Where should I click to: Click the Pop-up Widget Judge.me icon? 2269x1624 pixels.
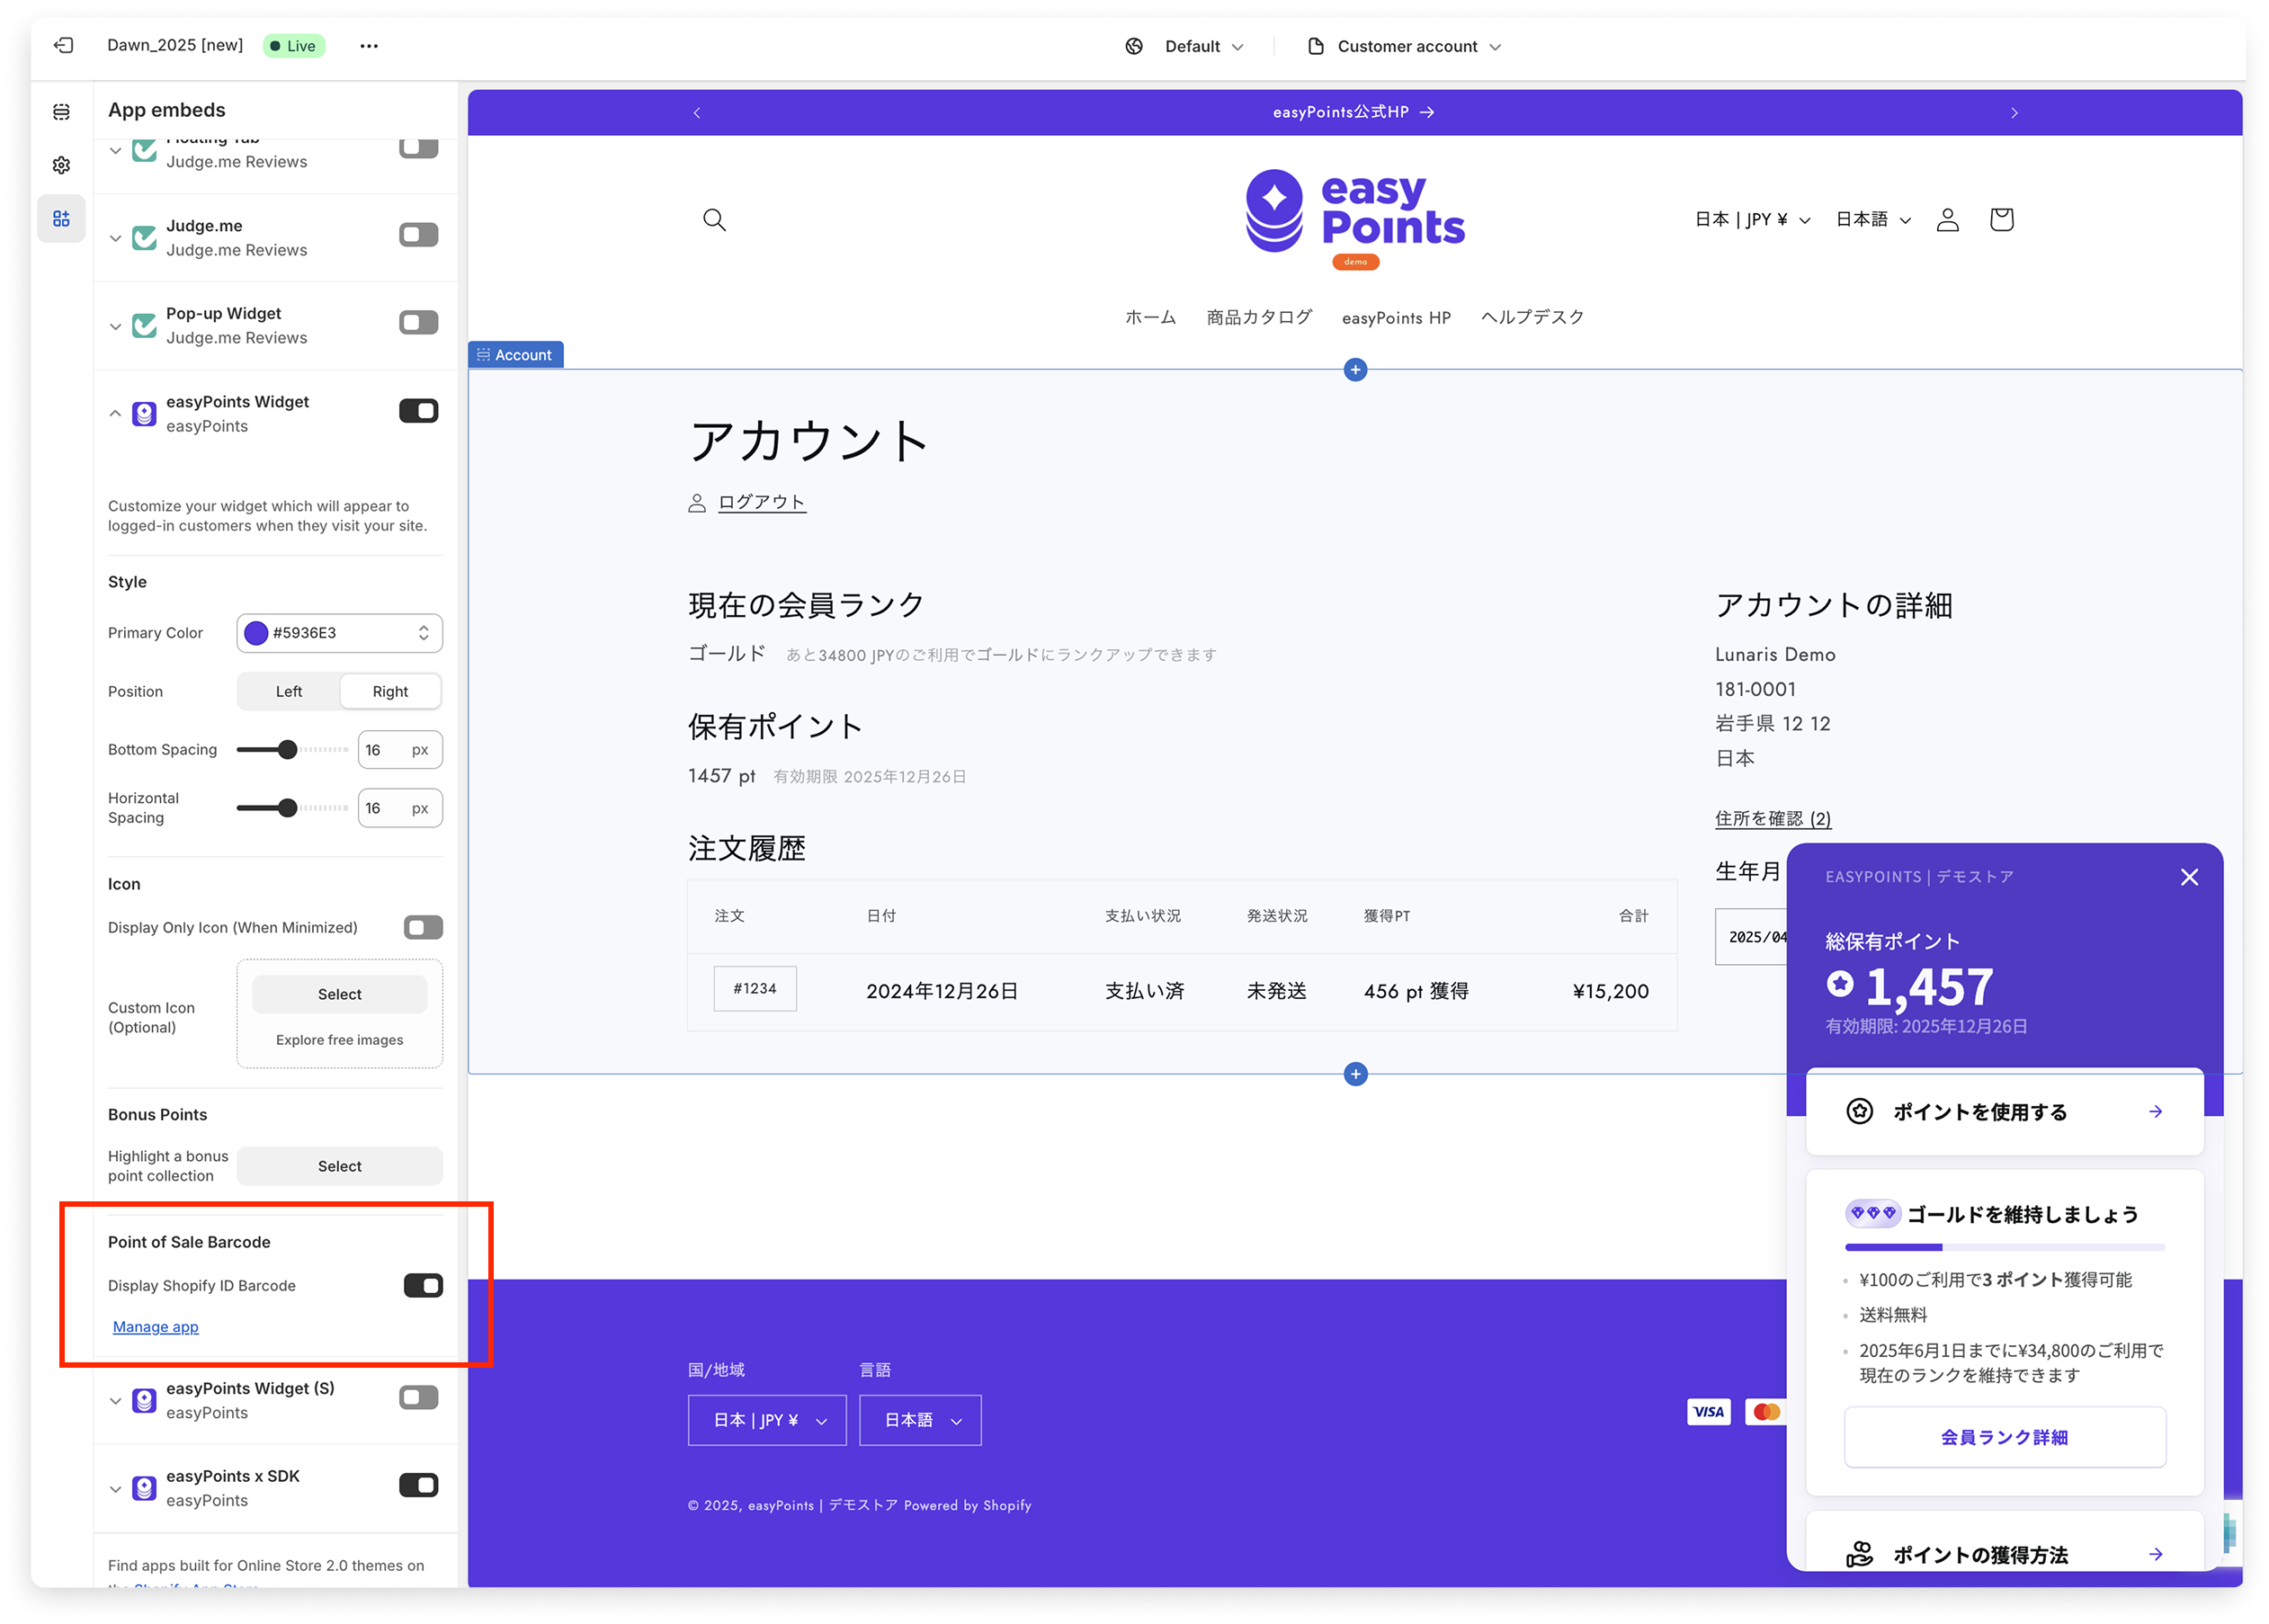pos(144,326)
